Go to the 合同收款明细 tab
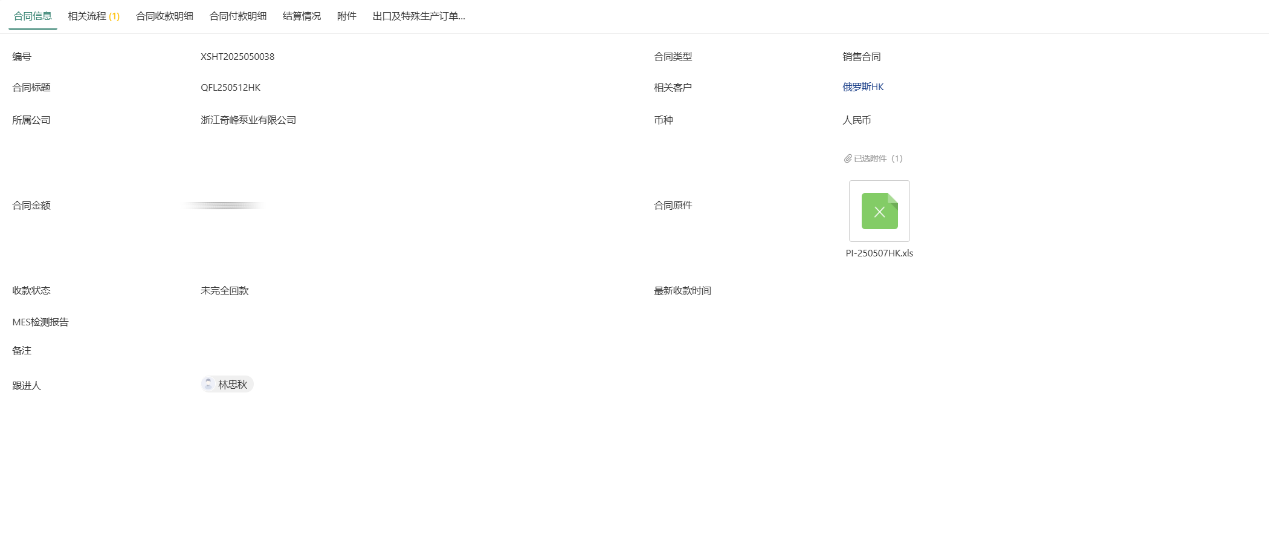Image resolution: width=1269 pixels, height=537 pixels. [165, 16]
